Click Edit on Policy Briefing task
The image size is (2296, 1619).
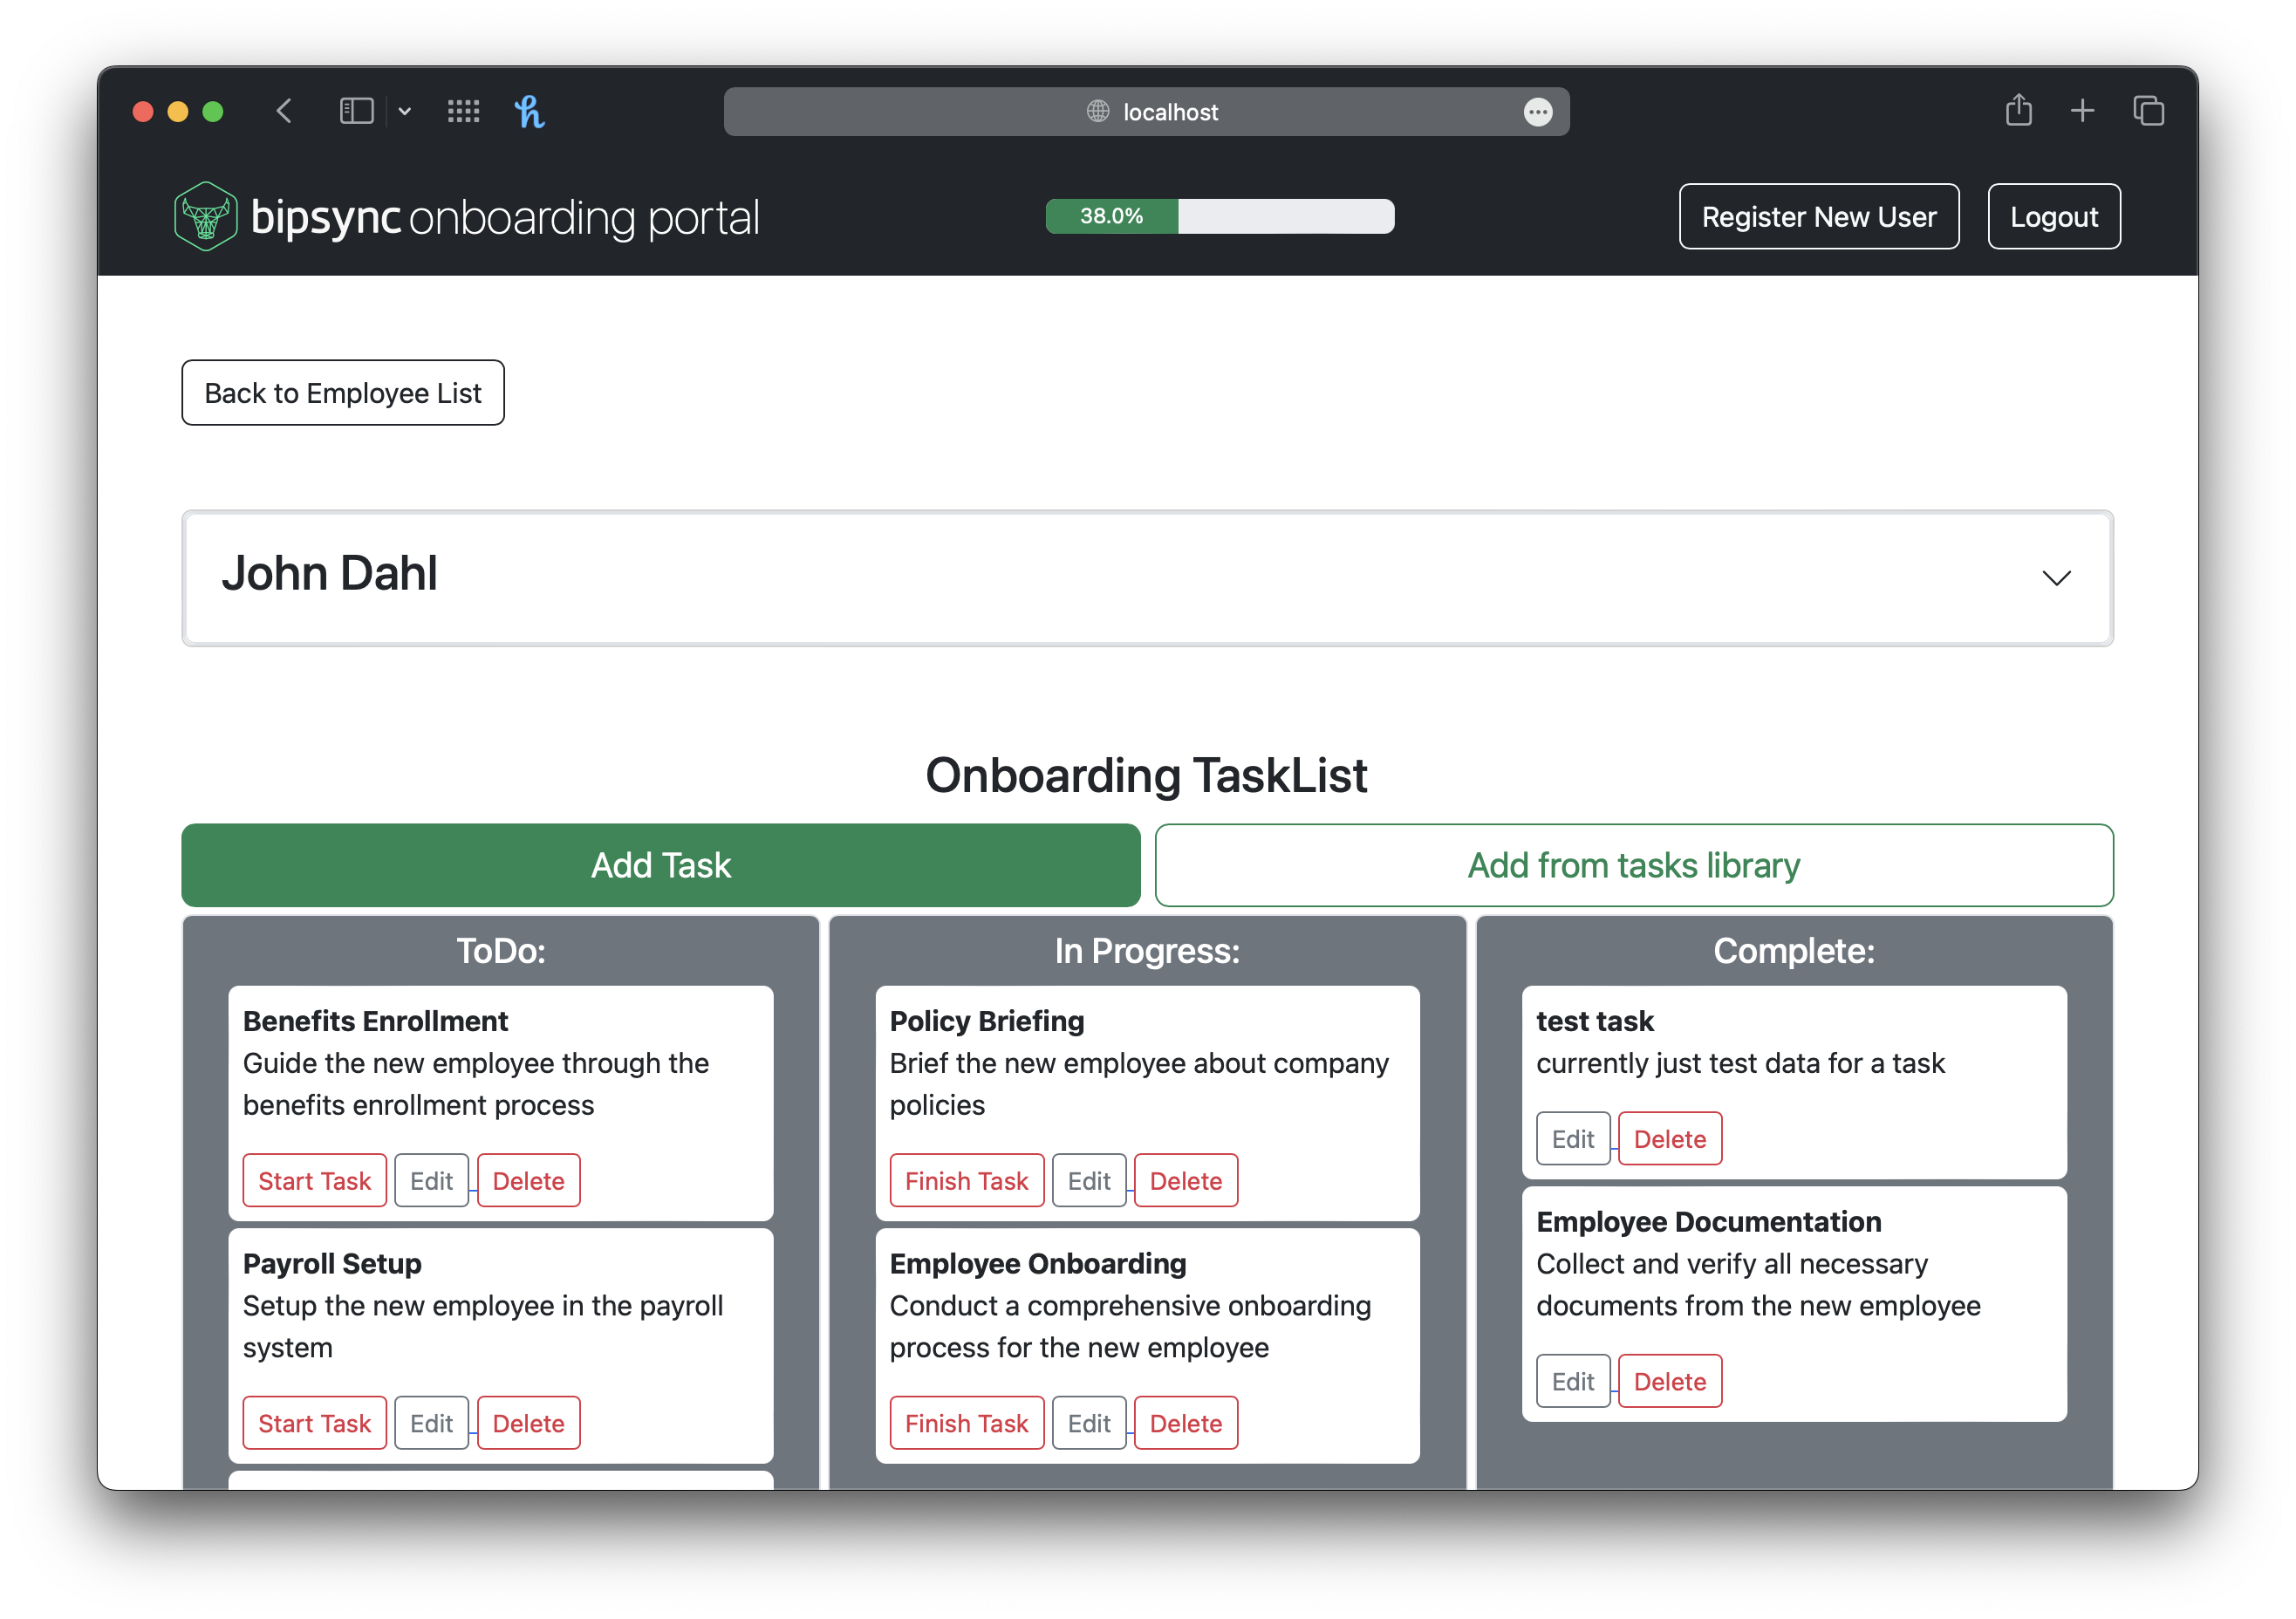(1090, 1179)
